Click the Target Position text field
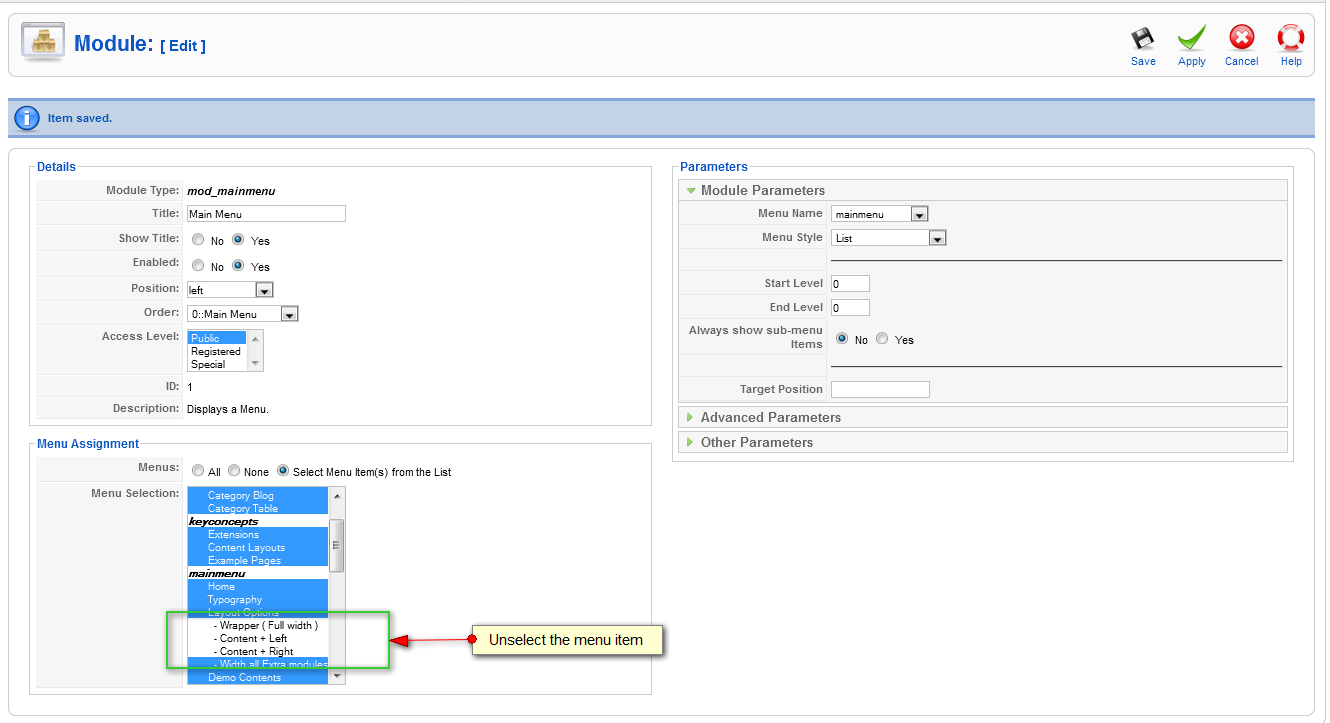This screenshot has height=723, width=1330. (880, 389)
